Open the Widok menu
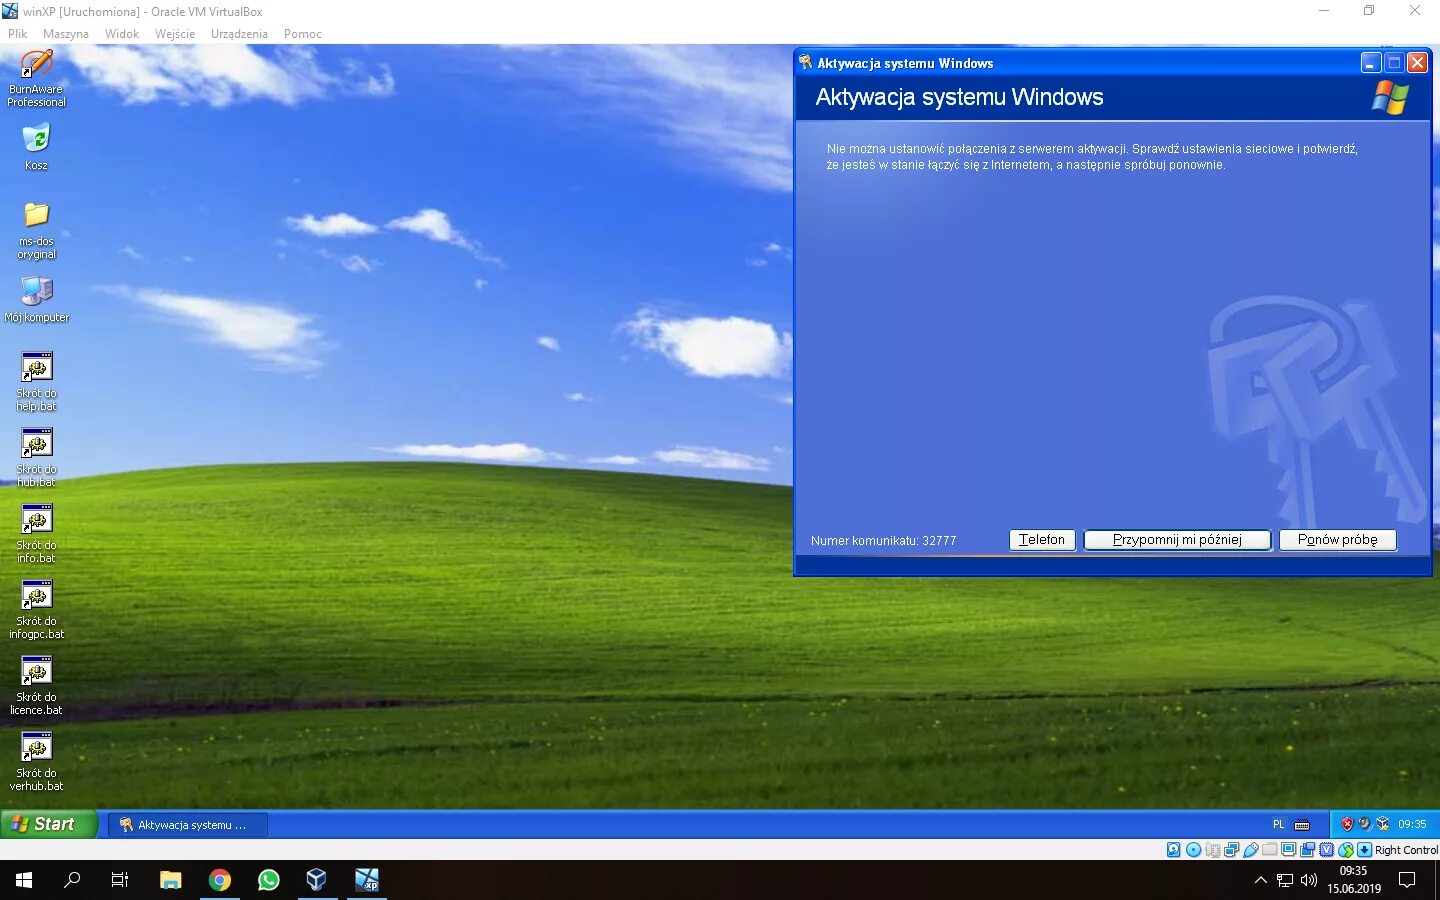 tap(122, 34)
